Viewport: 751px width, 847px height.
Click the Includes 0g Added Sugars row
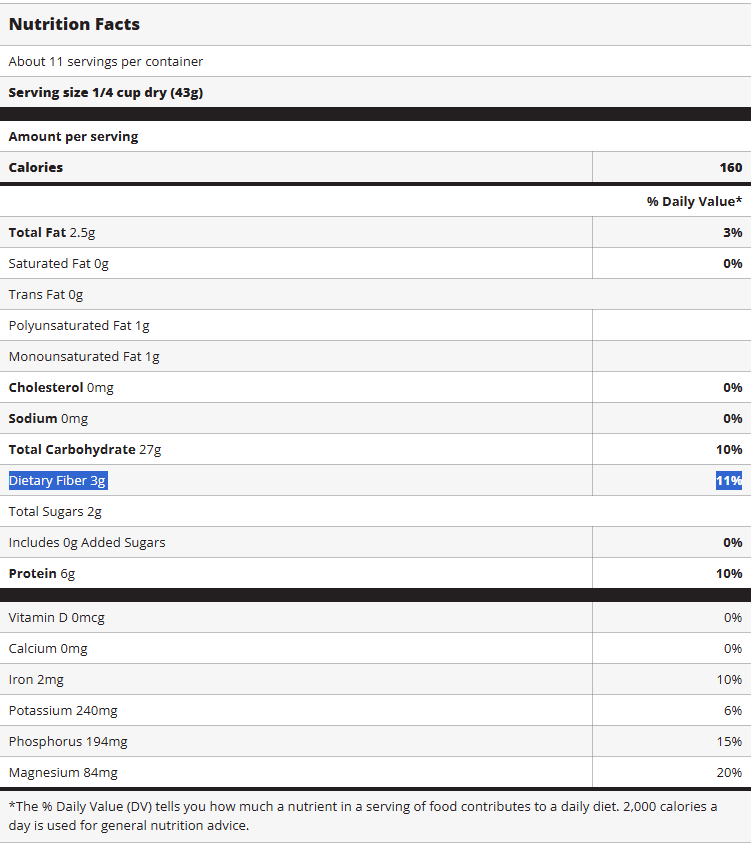87,542
